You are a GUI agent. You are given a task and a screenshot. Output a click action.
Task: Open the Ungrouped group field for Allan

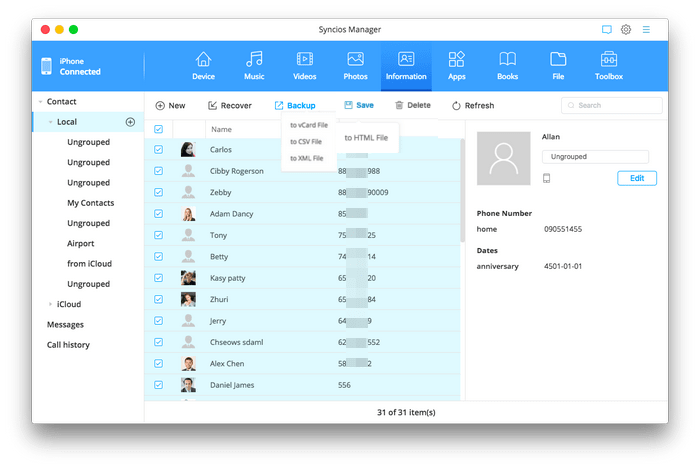pyautogui.click(x=595, y=157)
